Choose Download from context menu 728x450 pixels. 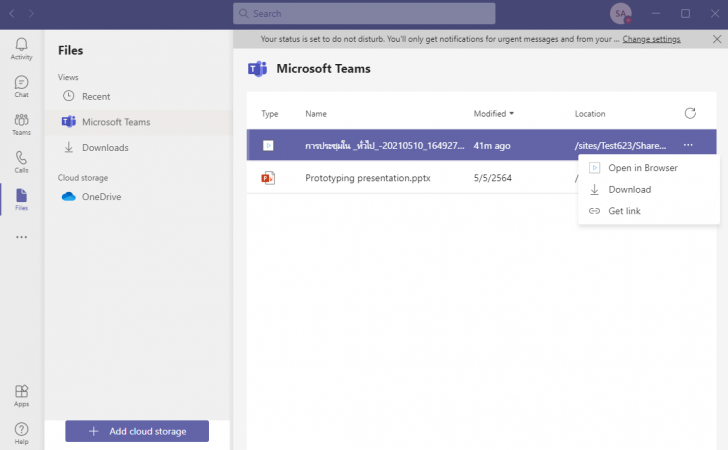(649, 189)
